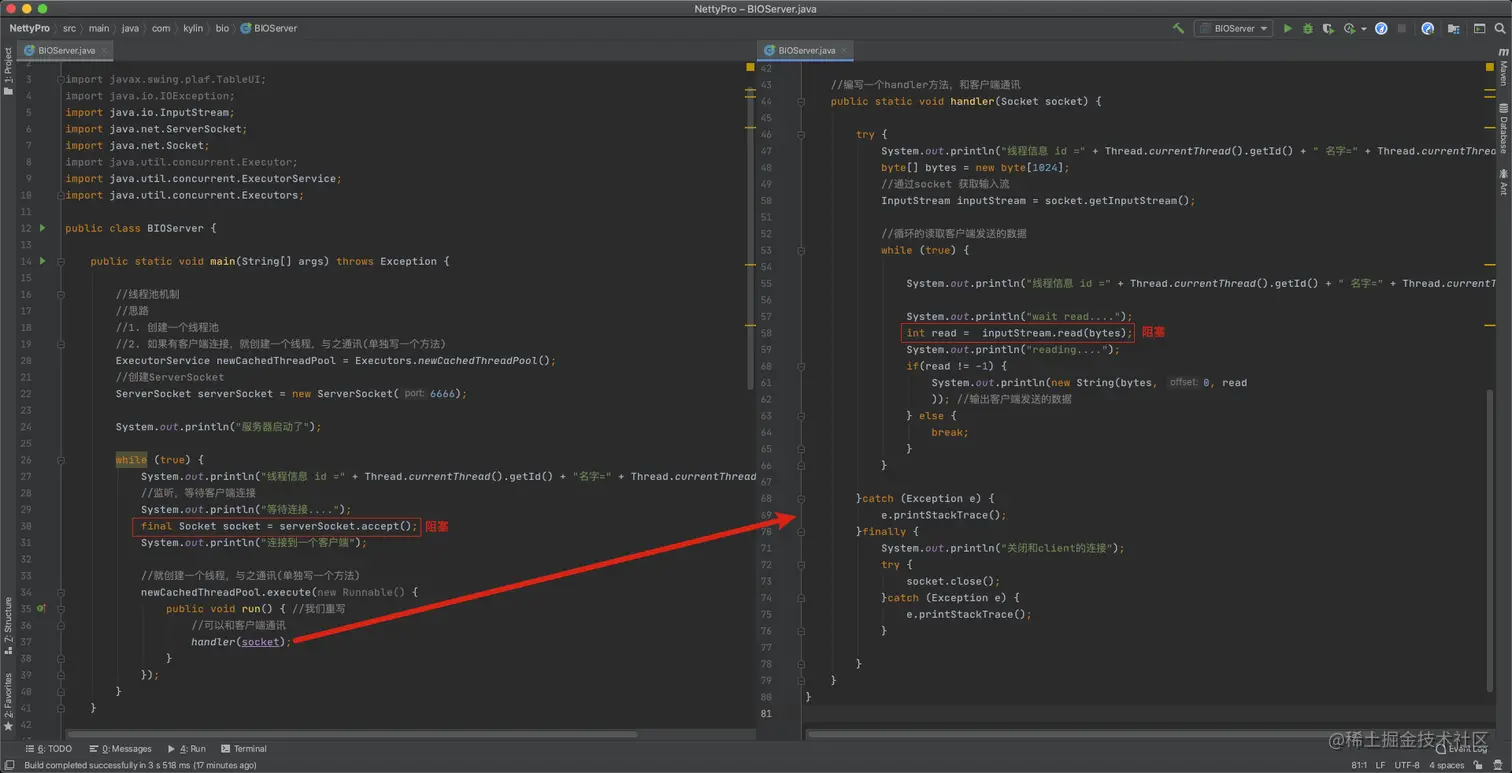The height and width of the screenshot is (773, 1512).
Task: Click the yellow inspection indicator in right editor
Action: click(x=1490, y=67)
